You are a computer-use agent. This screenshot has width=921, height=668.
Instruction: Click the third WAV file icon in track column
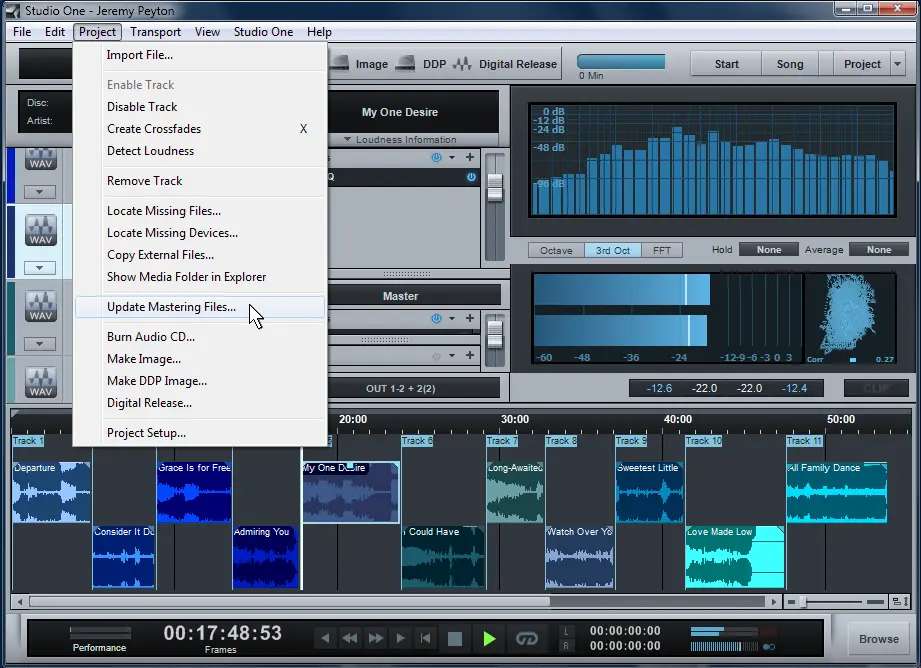41,306
